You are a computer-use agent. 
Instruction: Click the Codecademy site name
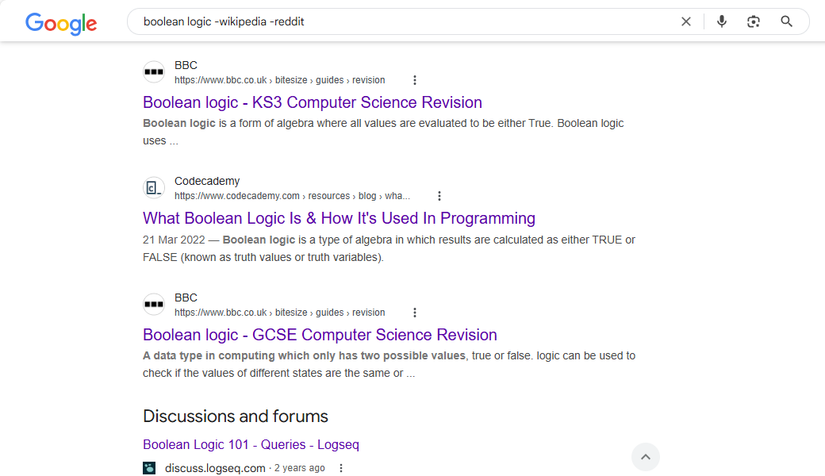[207, 181]
